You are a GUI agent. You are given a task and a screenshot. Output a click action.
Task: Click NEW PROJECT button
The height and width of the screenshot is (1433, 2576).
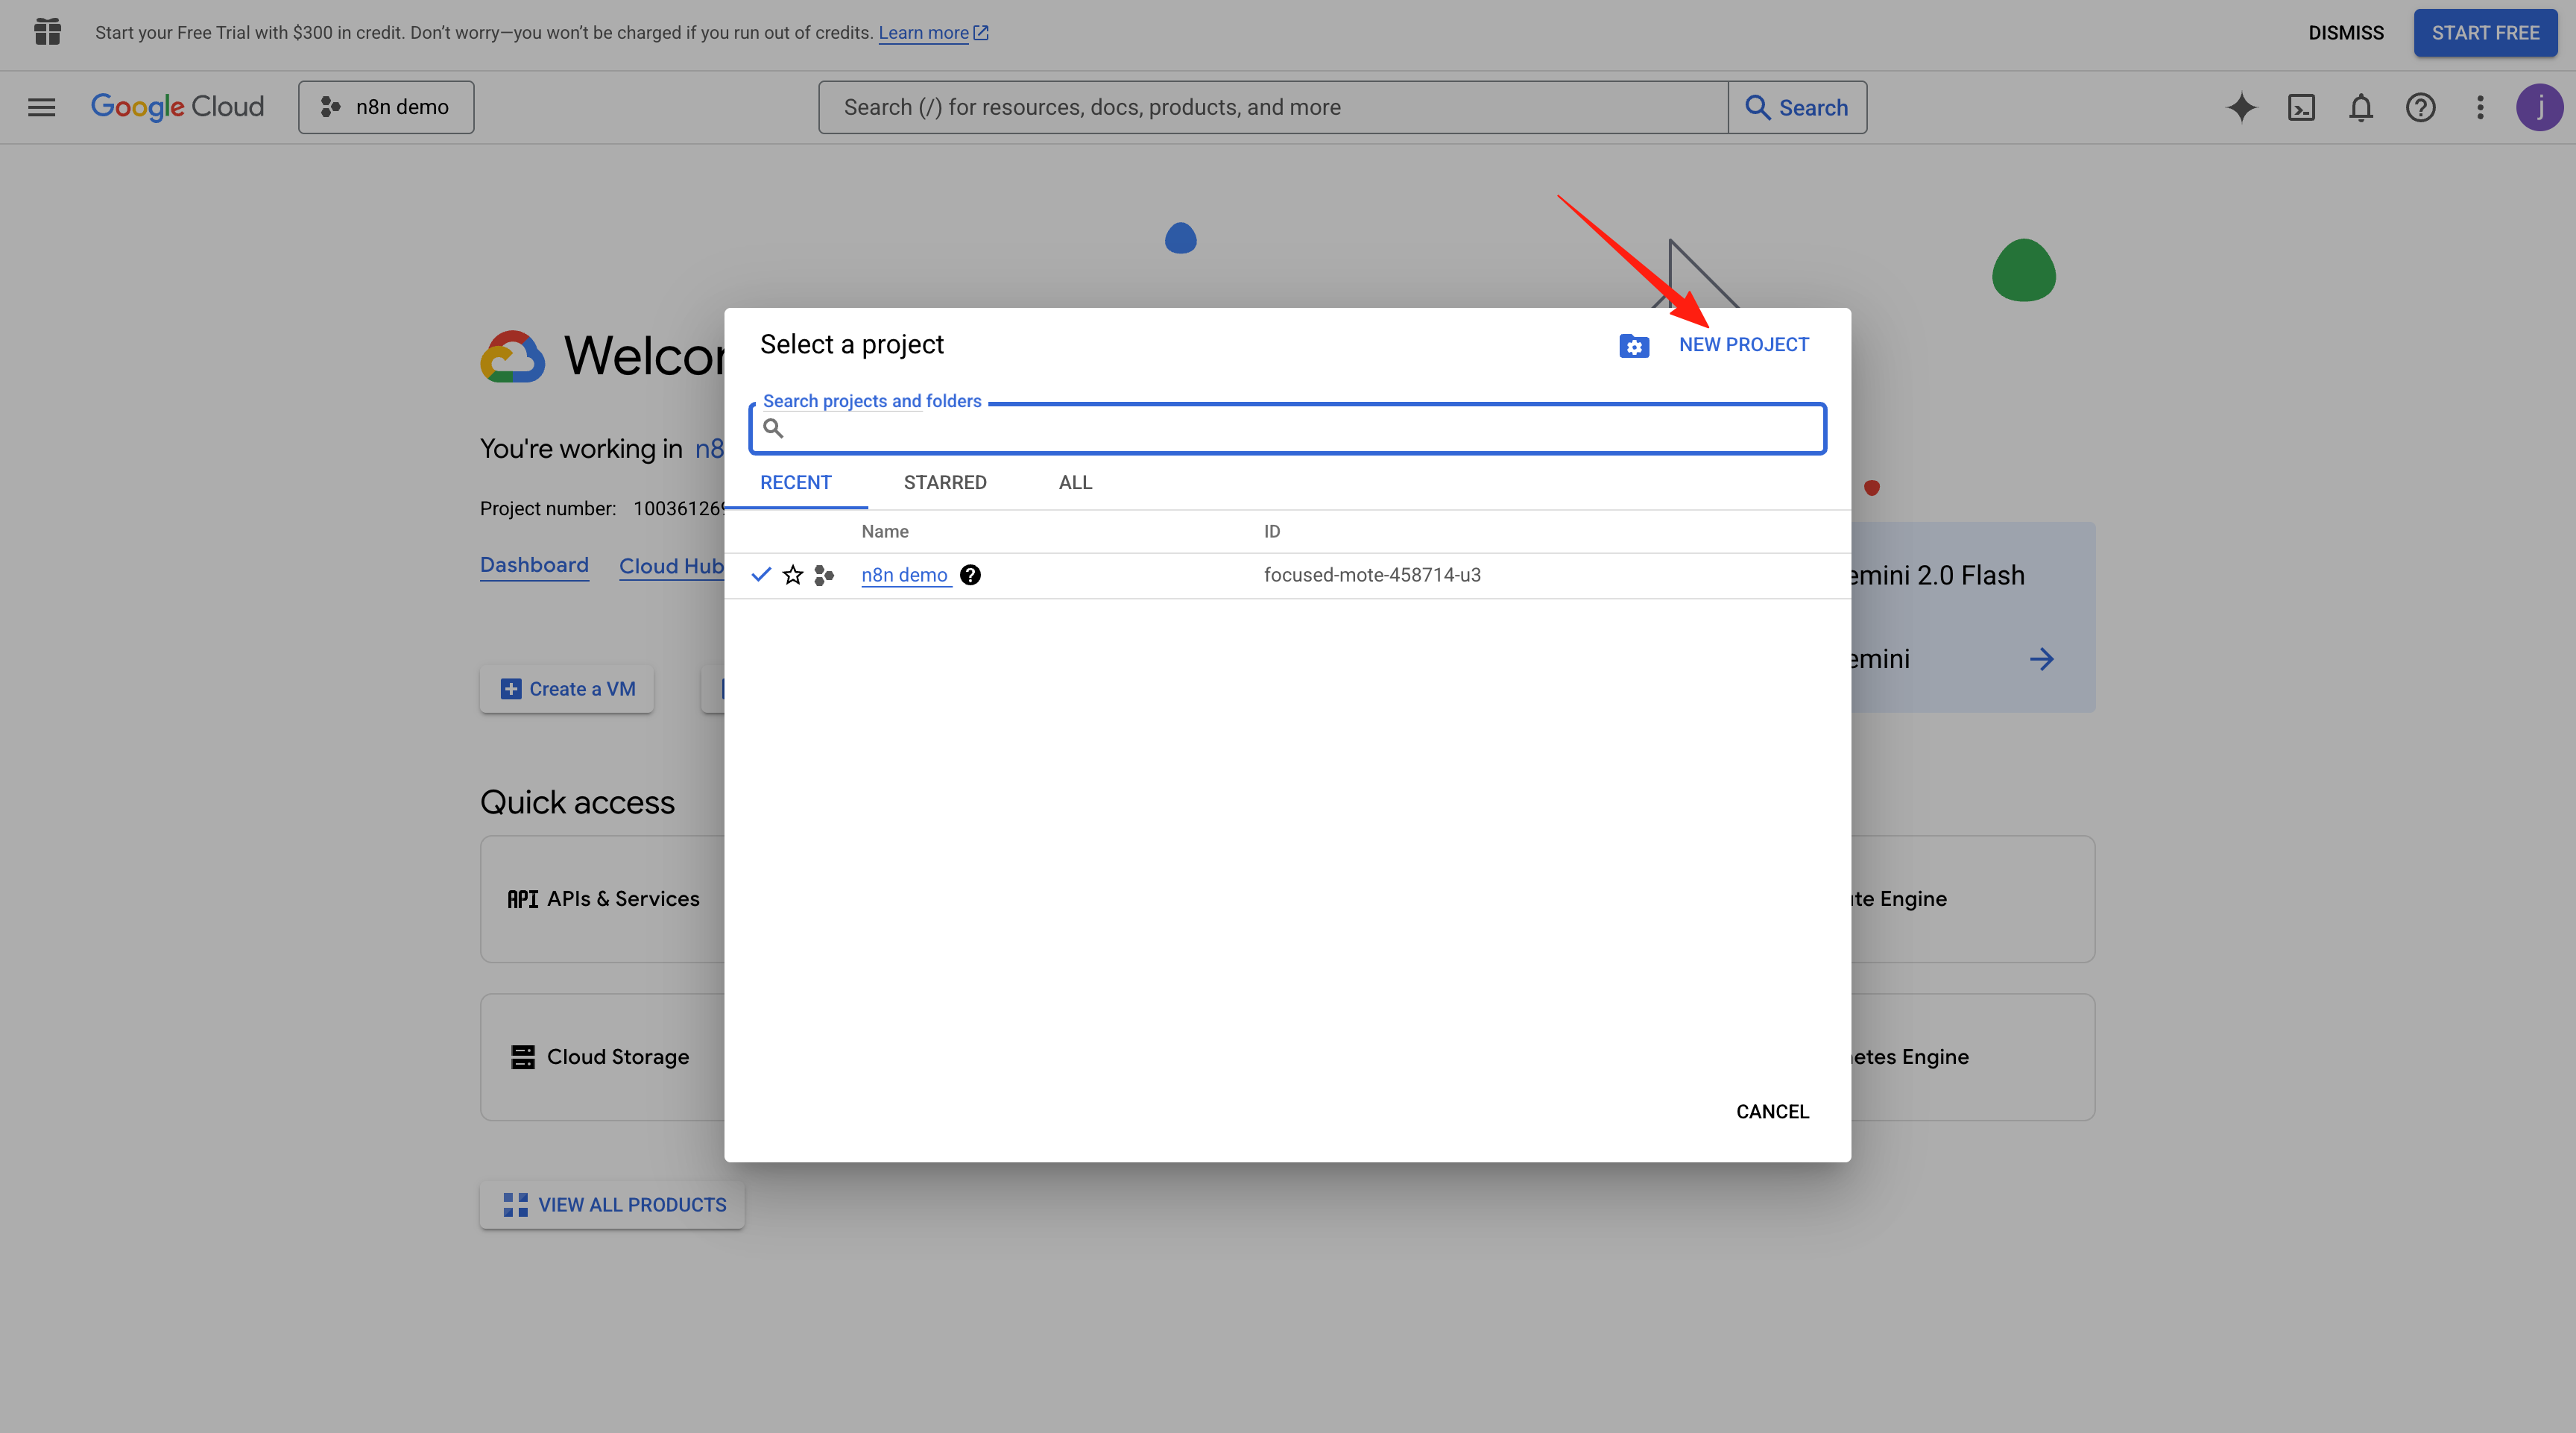click(1743, 345)
